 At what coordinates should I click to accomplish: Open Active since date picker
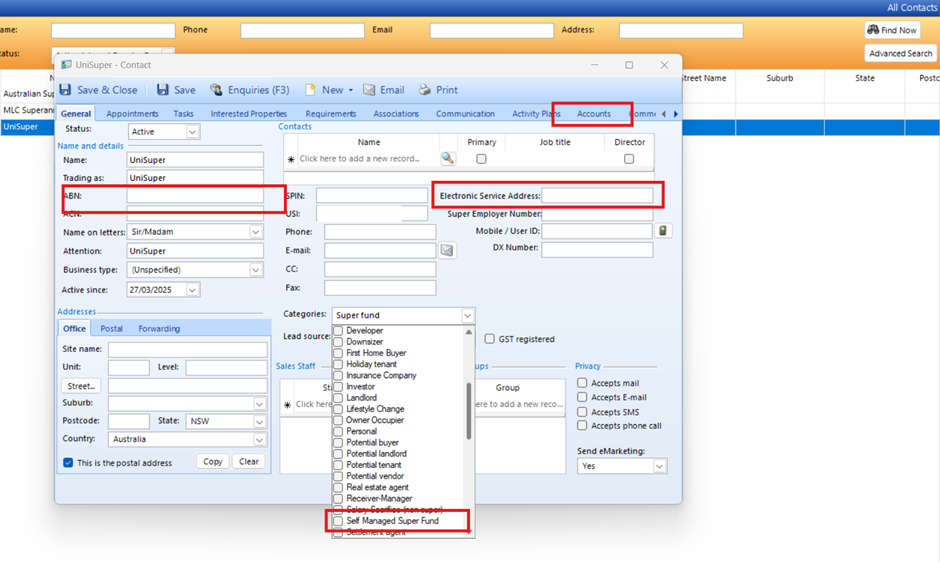[x=192, y=290]
